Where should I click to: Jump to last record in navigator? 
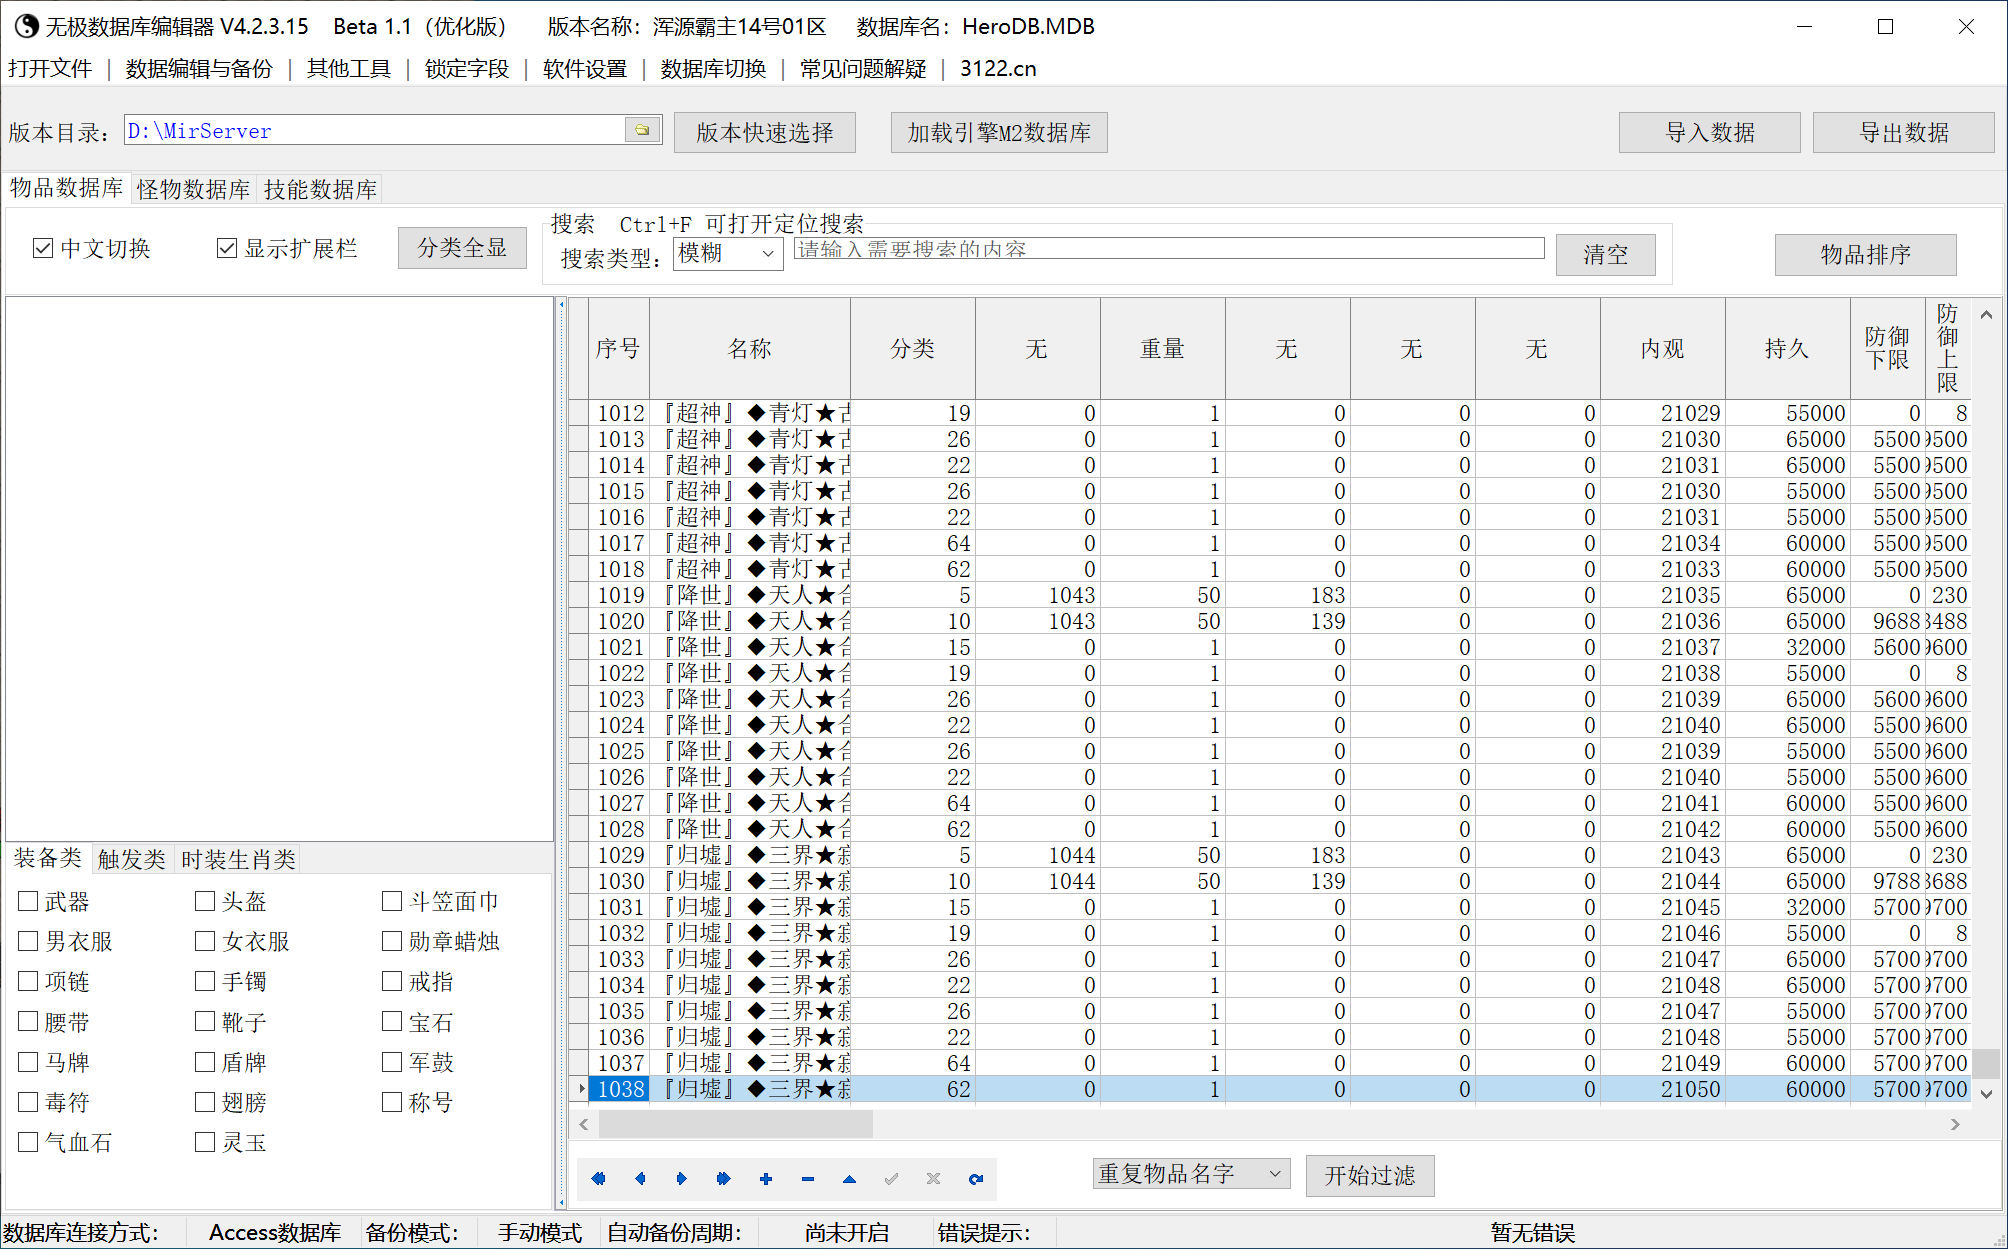724,1179
